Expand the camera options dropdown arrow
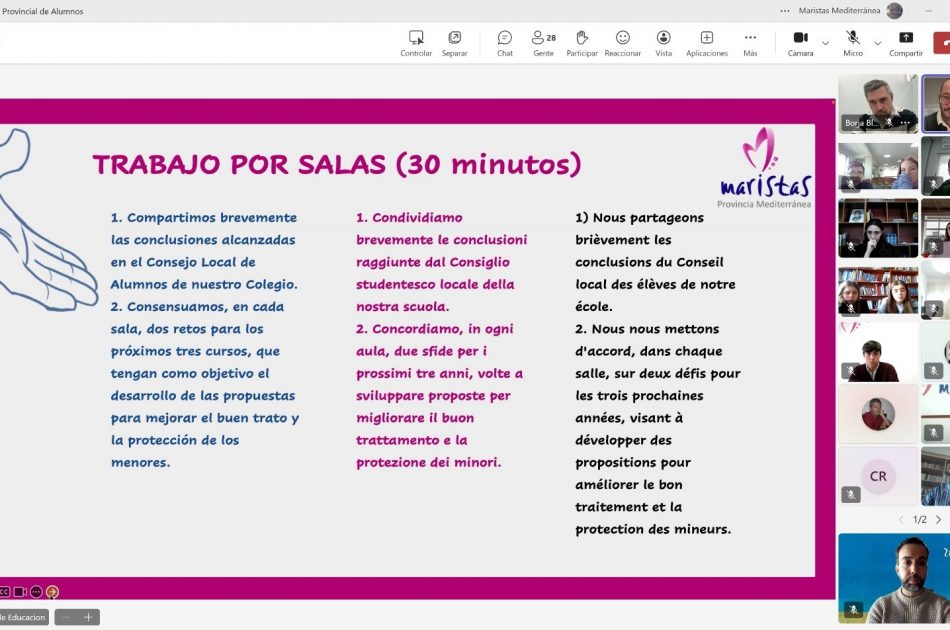Screen dimensions: 950x630 pos(825,43)
